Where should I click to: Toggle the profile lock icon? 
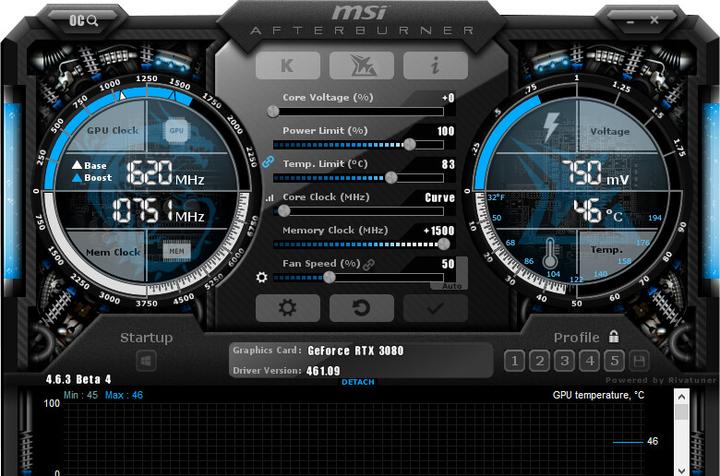(x=613, y=336)
